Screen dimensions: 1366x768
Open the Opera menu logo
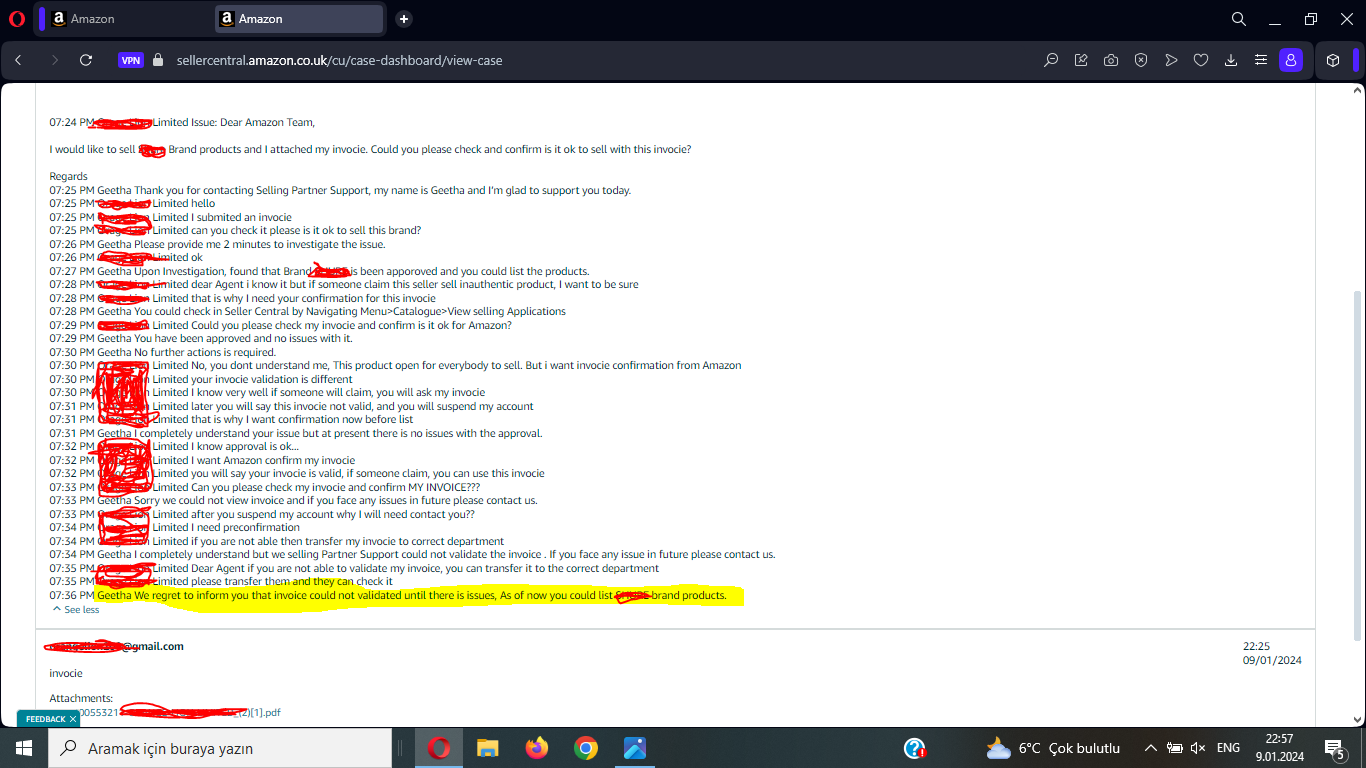click(x=16, y=19)
